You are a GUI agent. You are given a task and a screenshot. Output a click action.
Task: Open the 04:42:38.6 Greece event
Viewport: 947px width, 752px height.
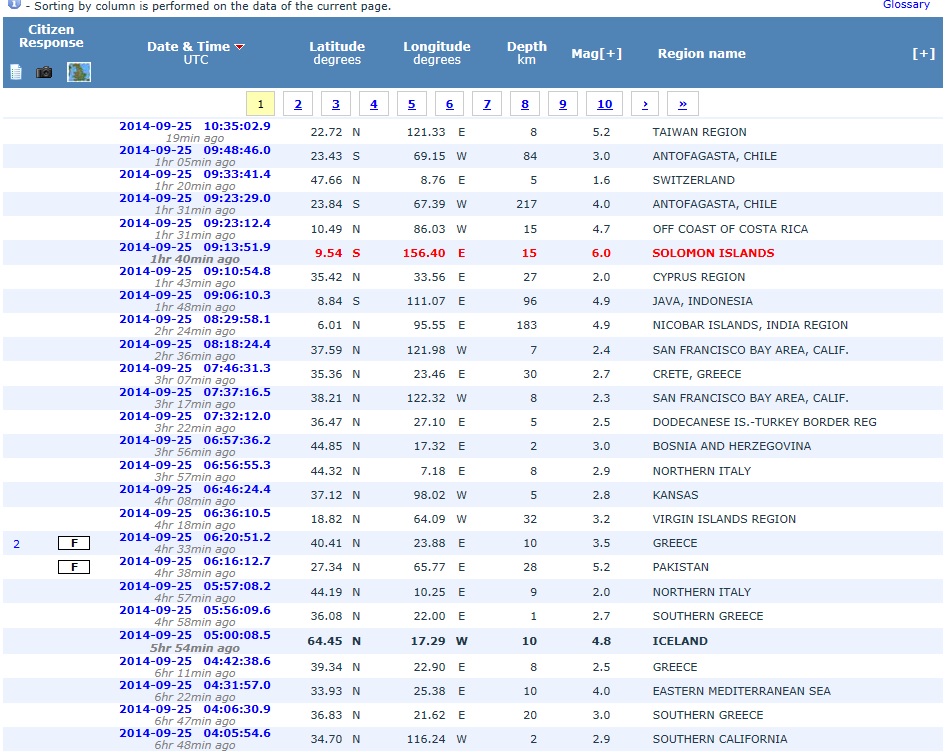pos(194,661)
